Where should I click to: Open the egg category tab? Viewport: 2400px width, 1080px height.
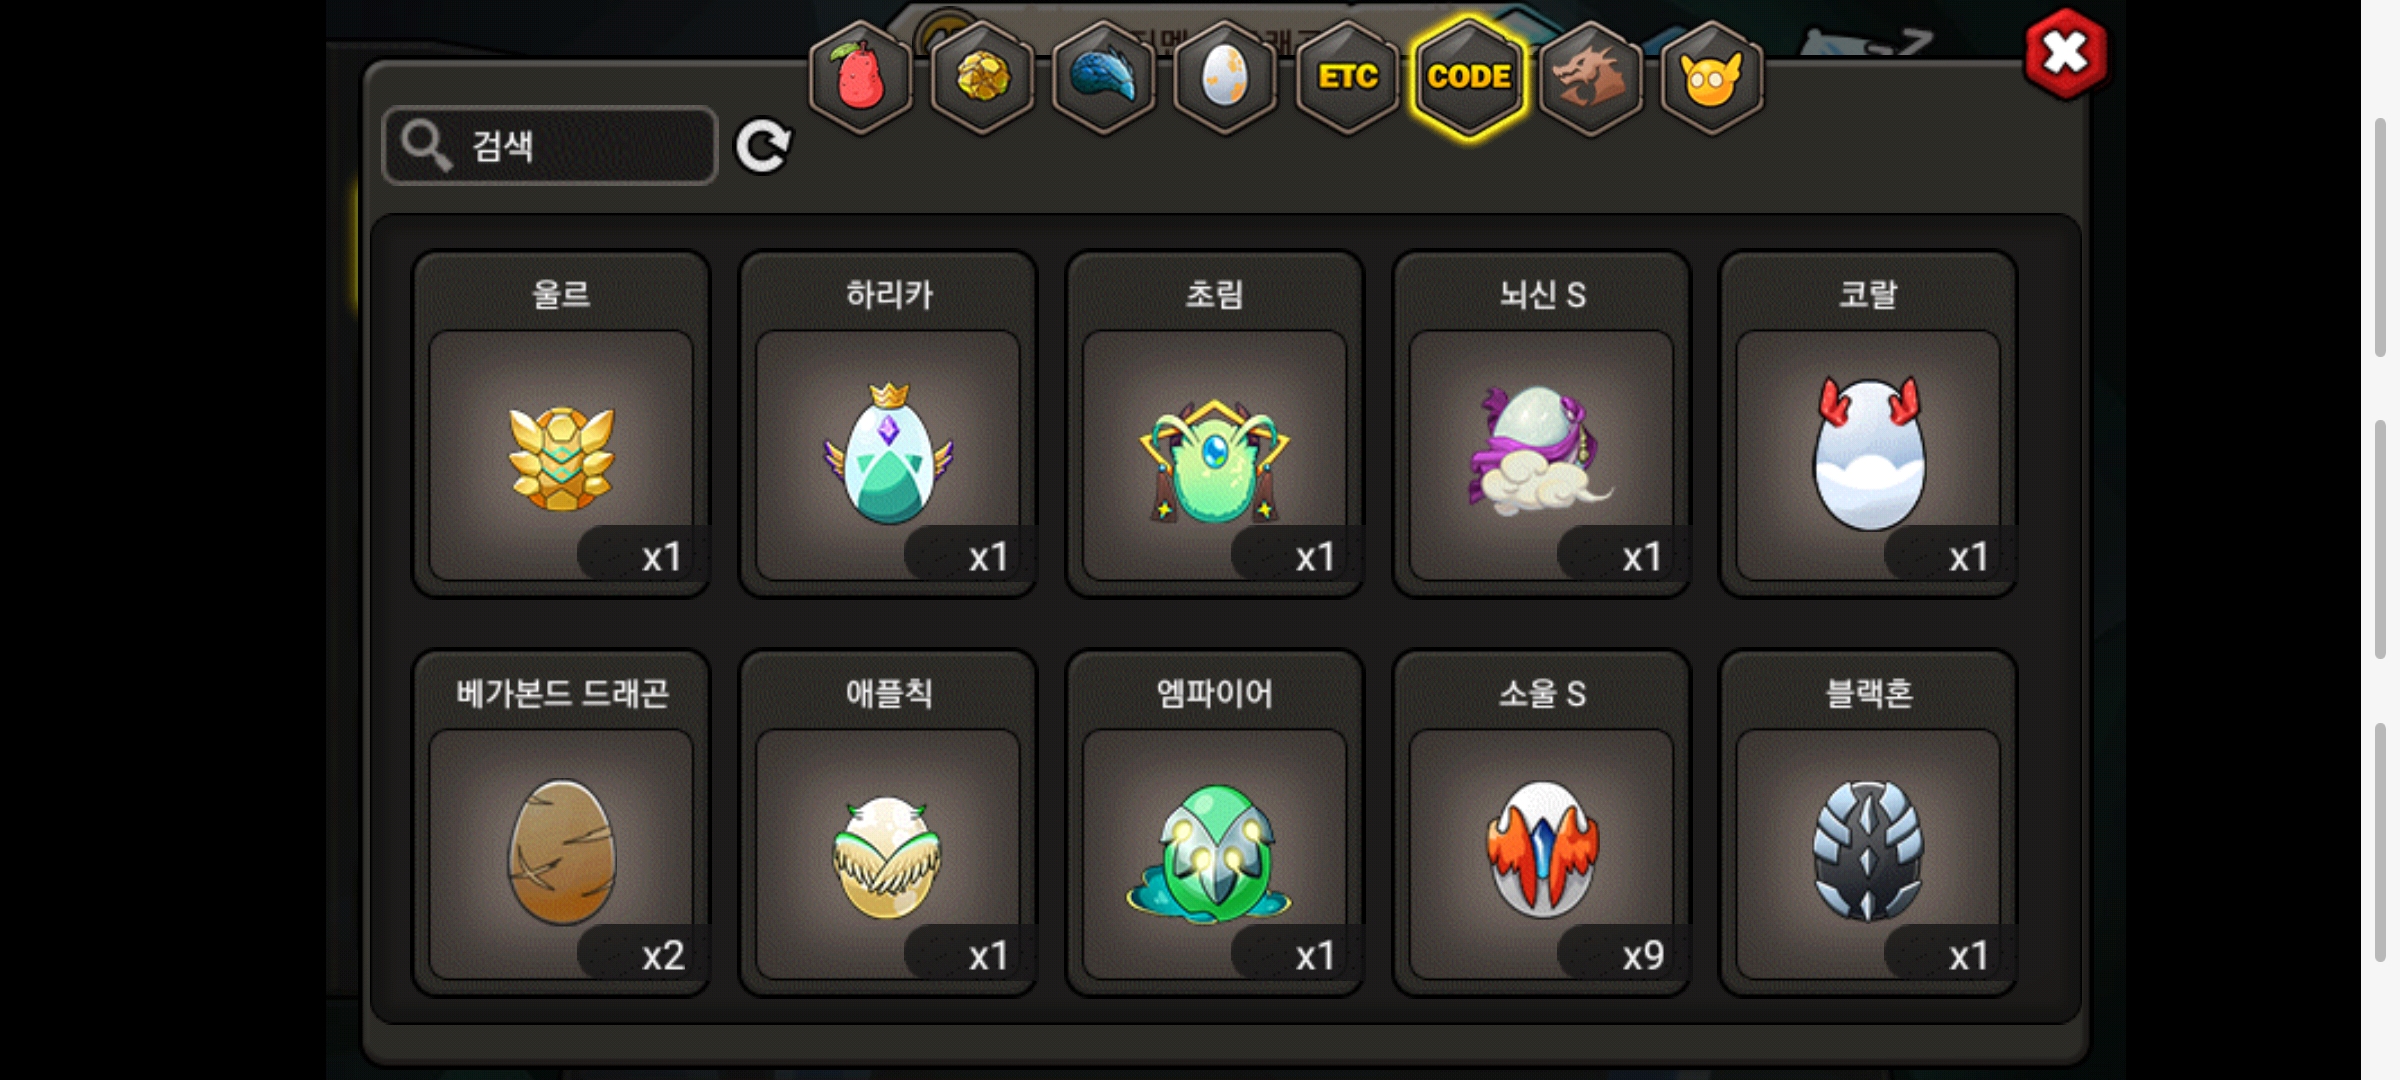coord(1225,77)
